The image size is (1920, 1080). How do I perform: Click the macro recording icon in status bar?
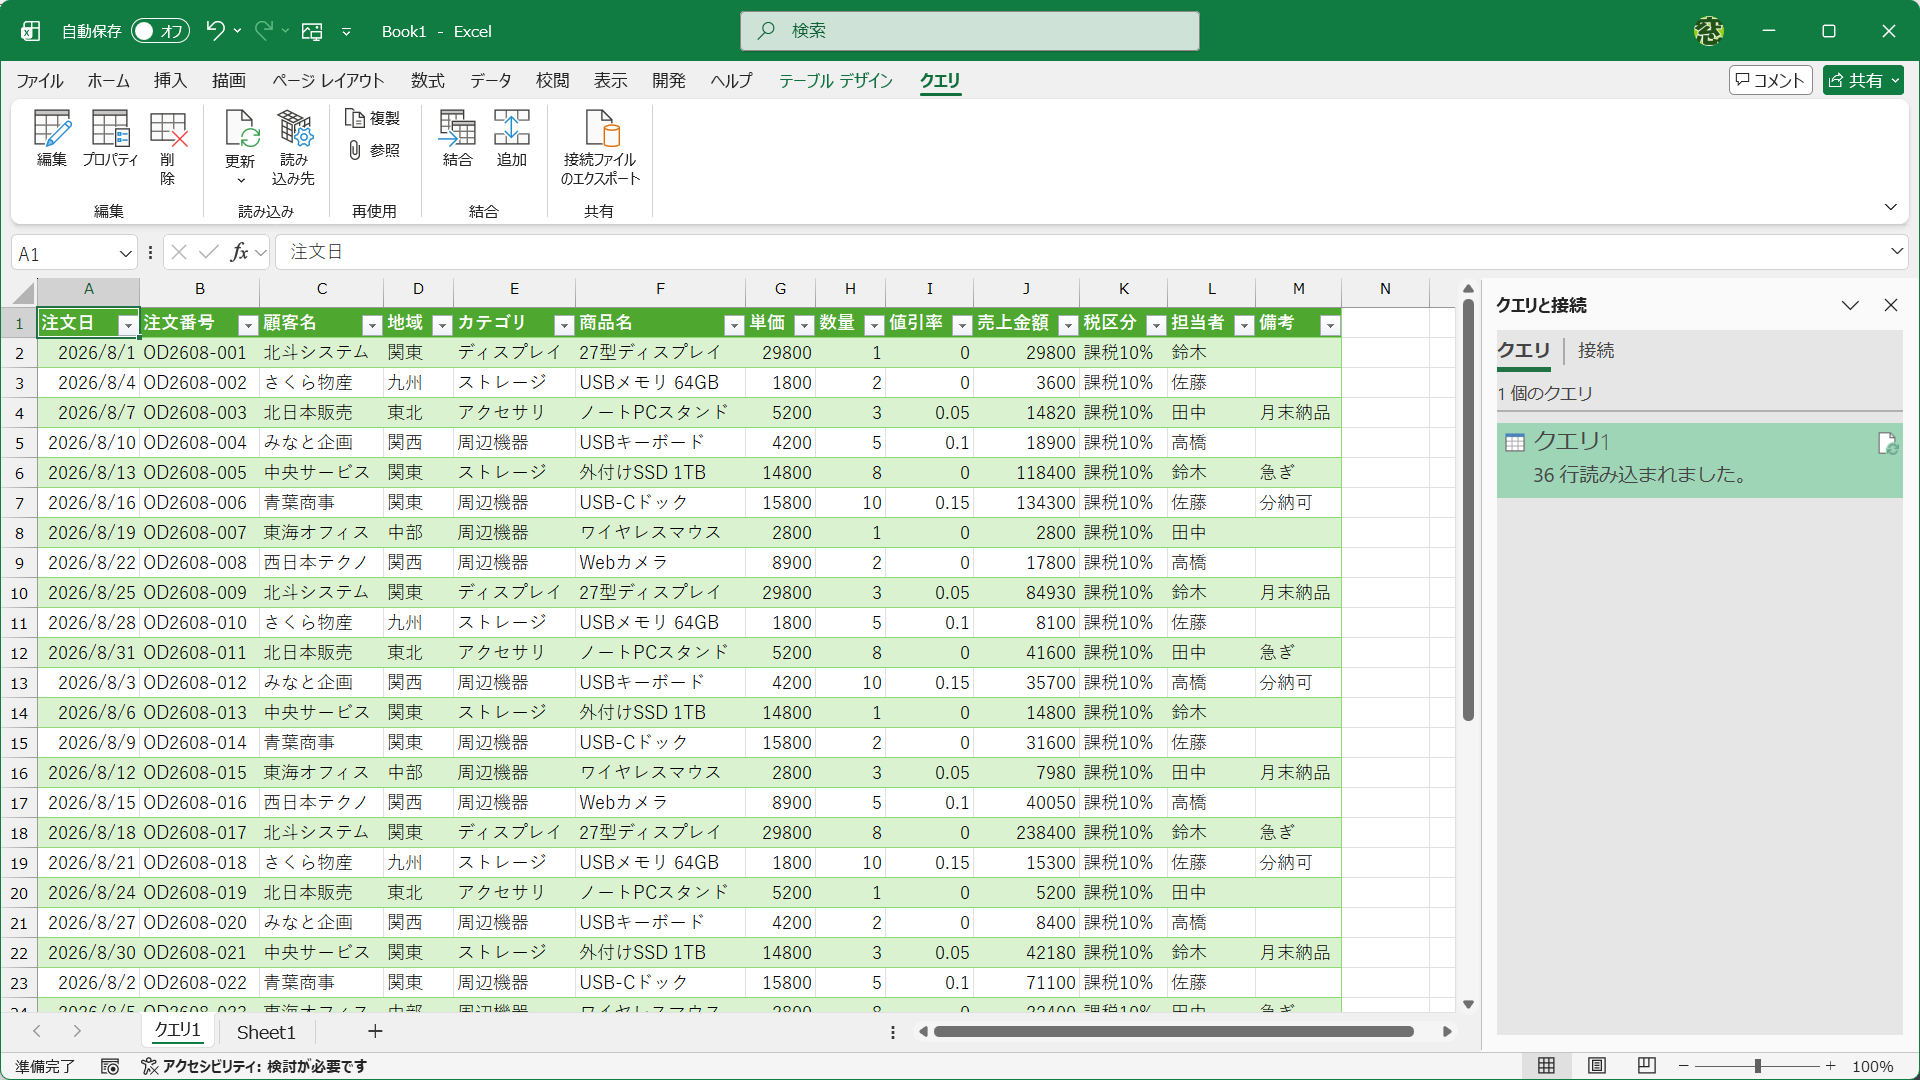[x=110, y=1067]
